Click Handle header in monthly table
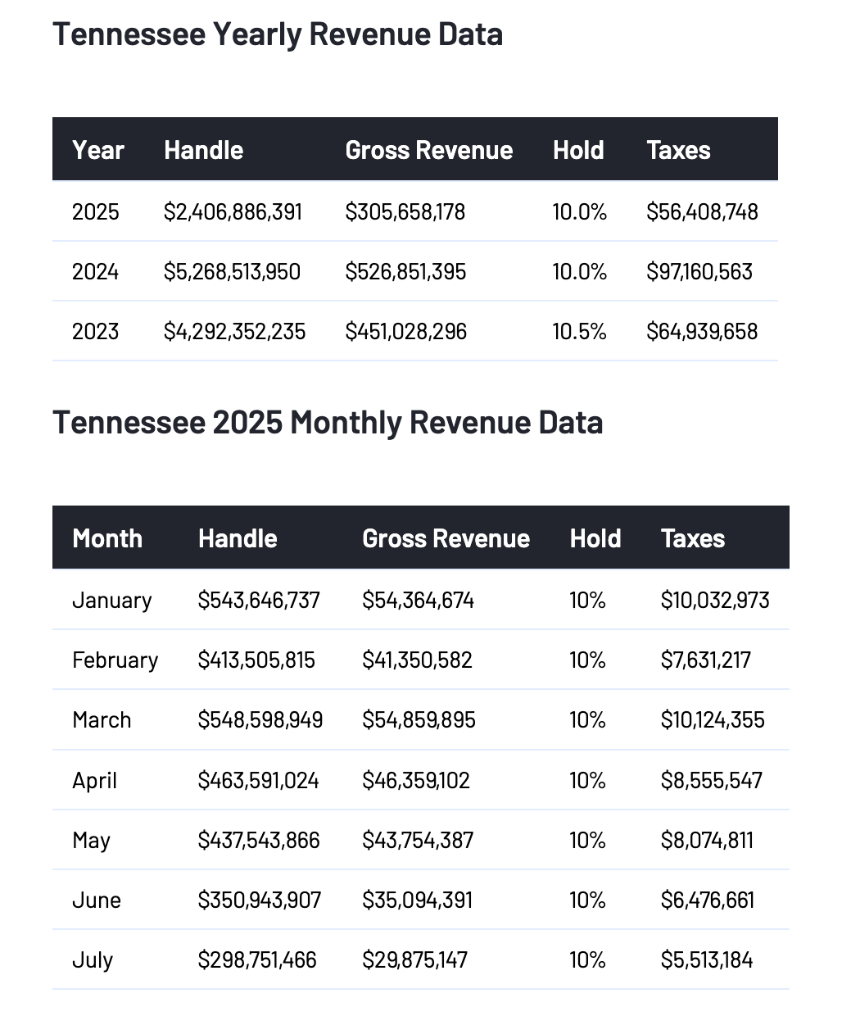860x1016 pixels. click(237, 538)
